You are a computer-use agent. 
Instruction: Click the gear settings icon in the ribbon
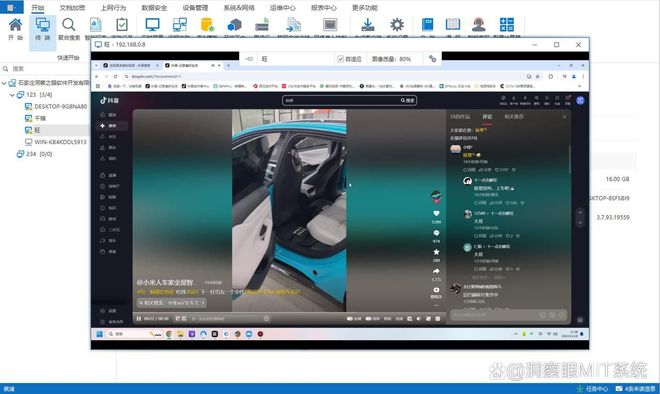click(x=397, y=24)
